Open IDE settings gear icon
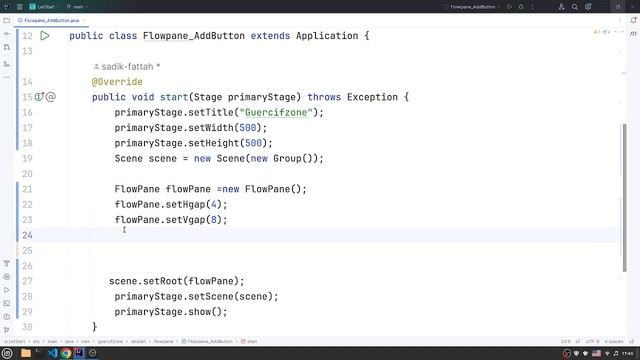Viewport: 640px width, 360px height. (588, 7)
